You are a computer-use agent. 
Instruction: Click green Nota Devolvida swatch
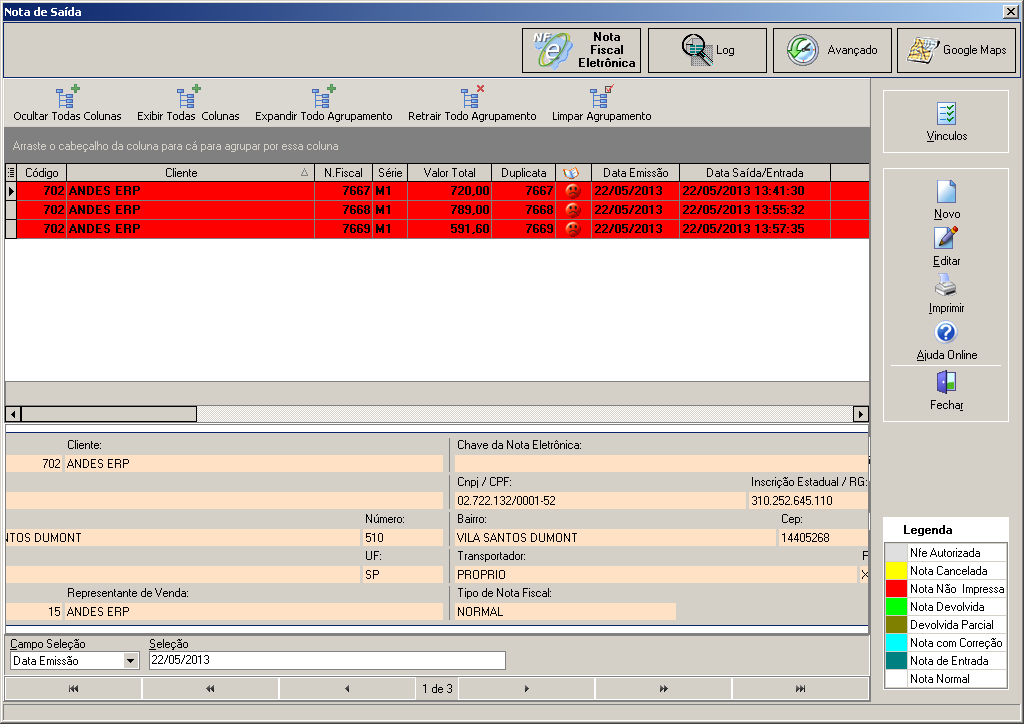point(897,606)
